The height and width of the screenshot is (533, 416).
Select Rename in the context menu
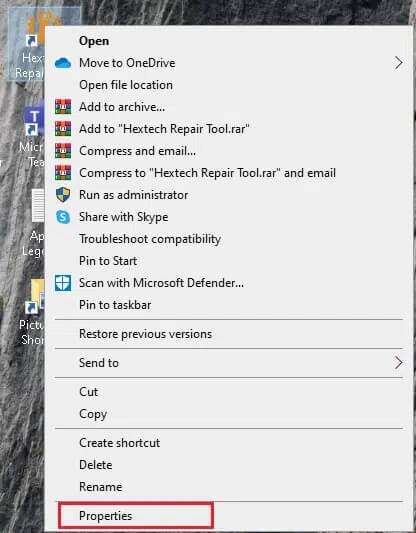coord(101,487)
